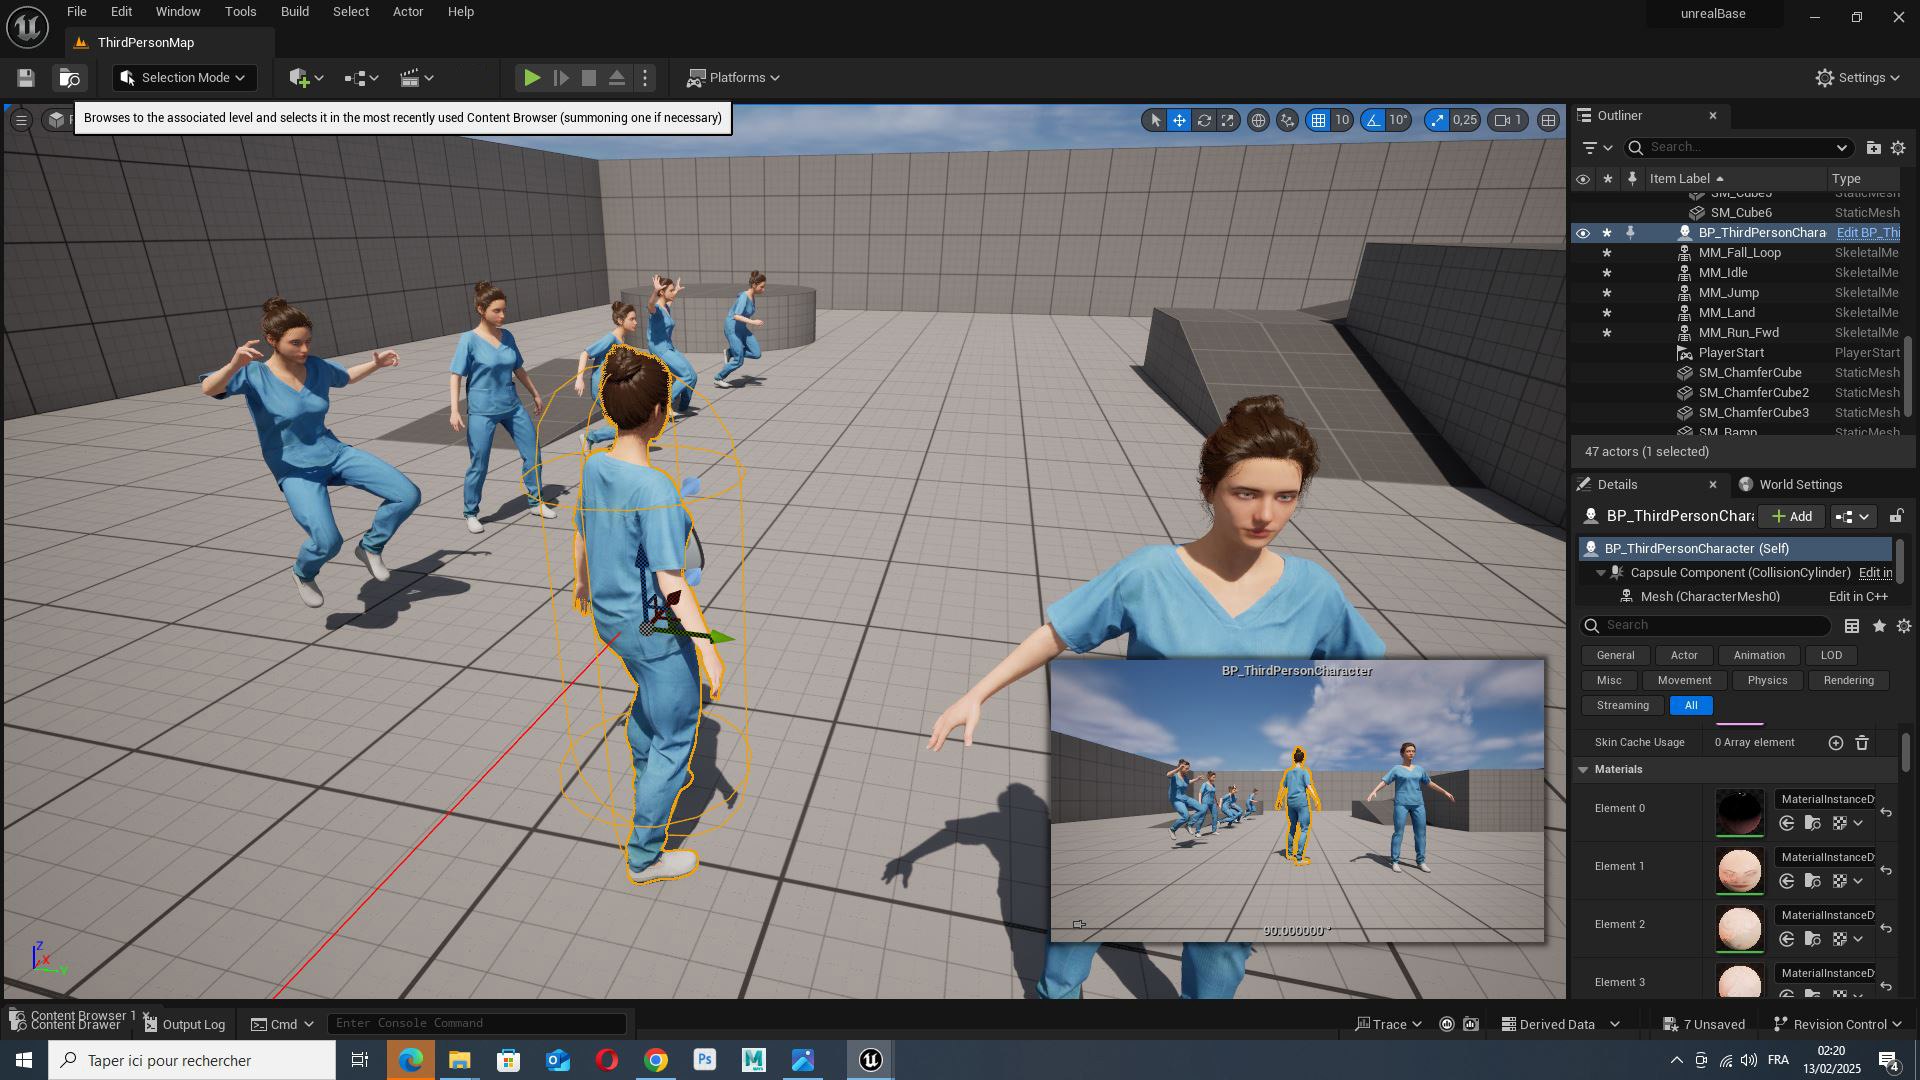
Task: Toggle visibility of BP_ThirdPersonCharacter in Outliner
Action: [x=1582, y=233]
